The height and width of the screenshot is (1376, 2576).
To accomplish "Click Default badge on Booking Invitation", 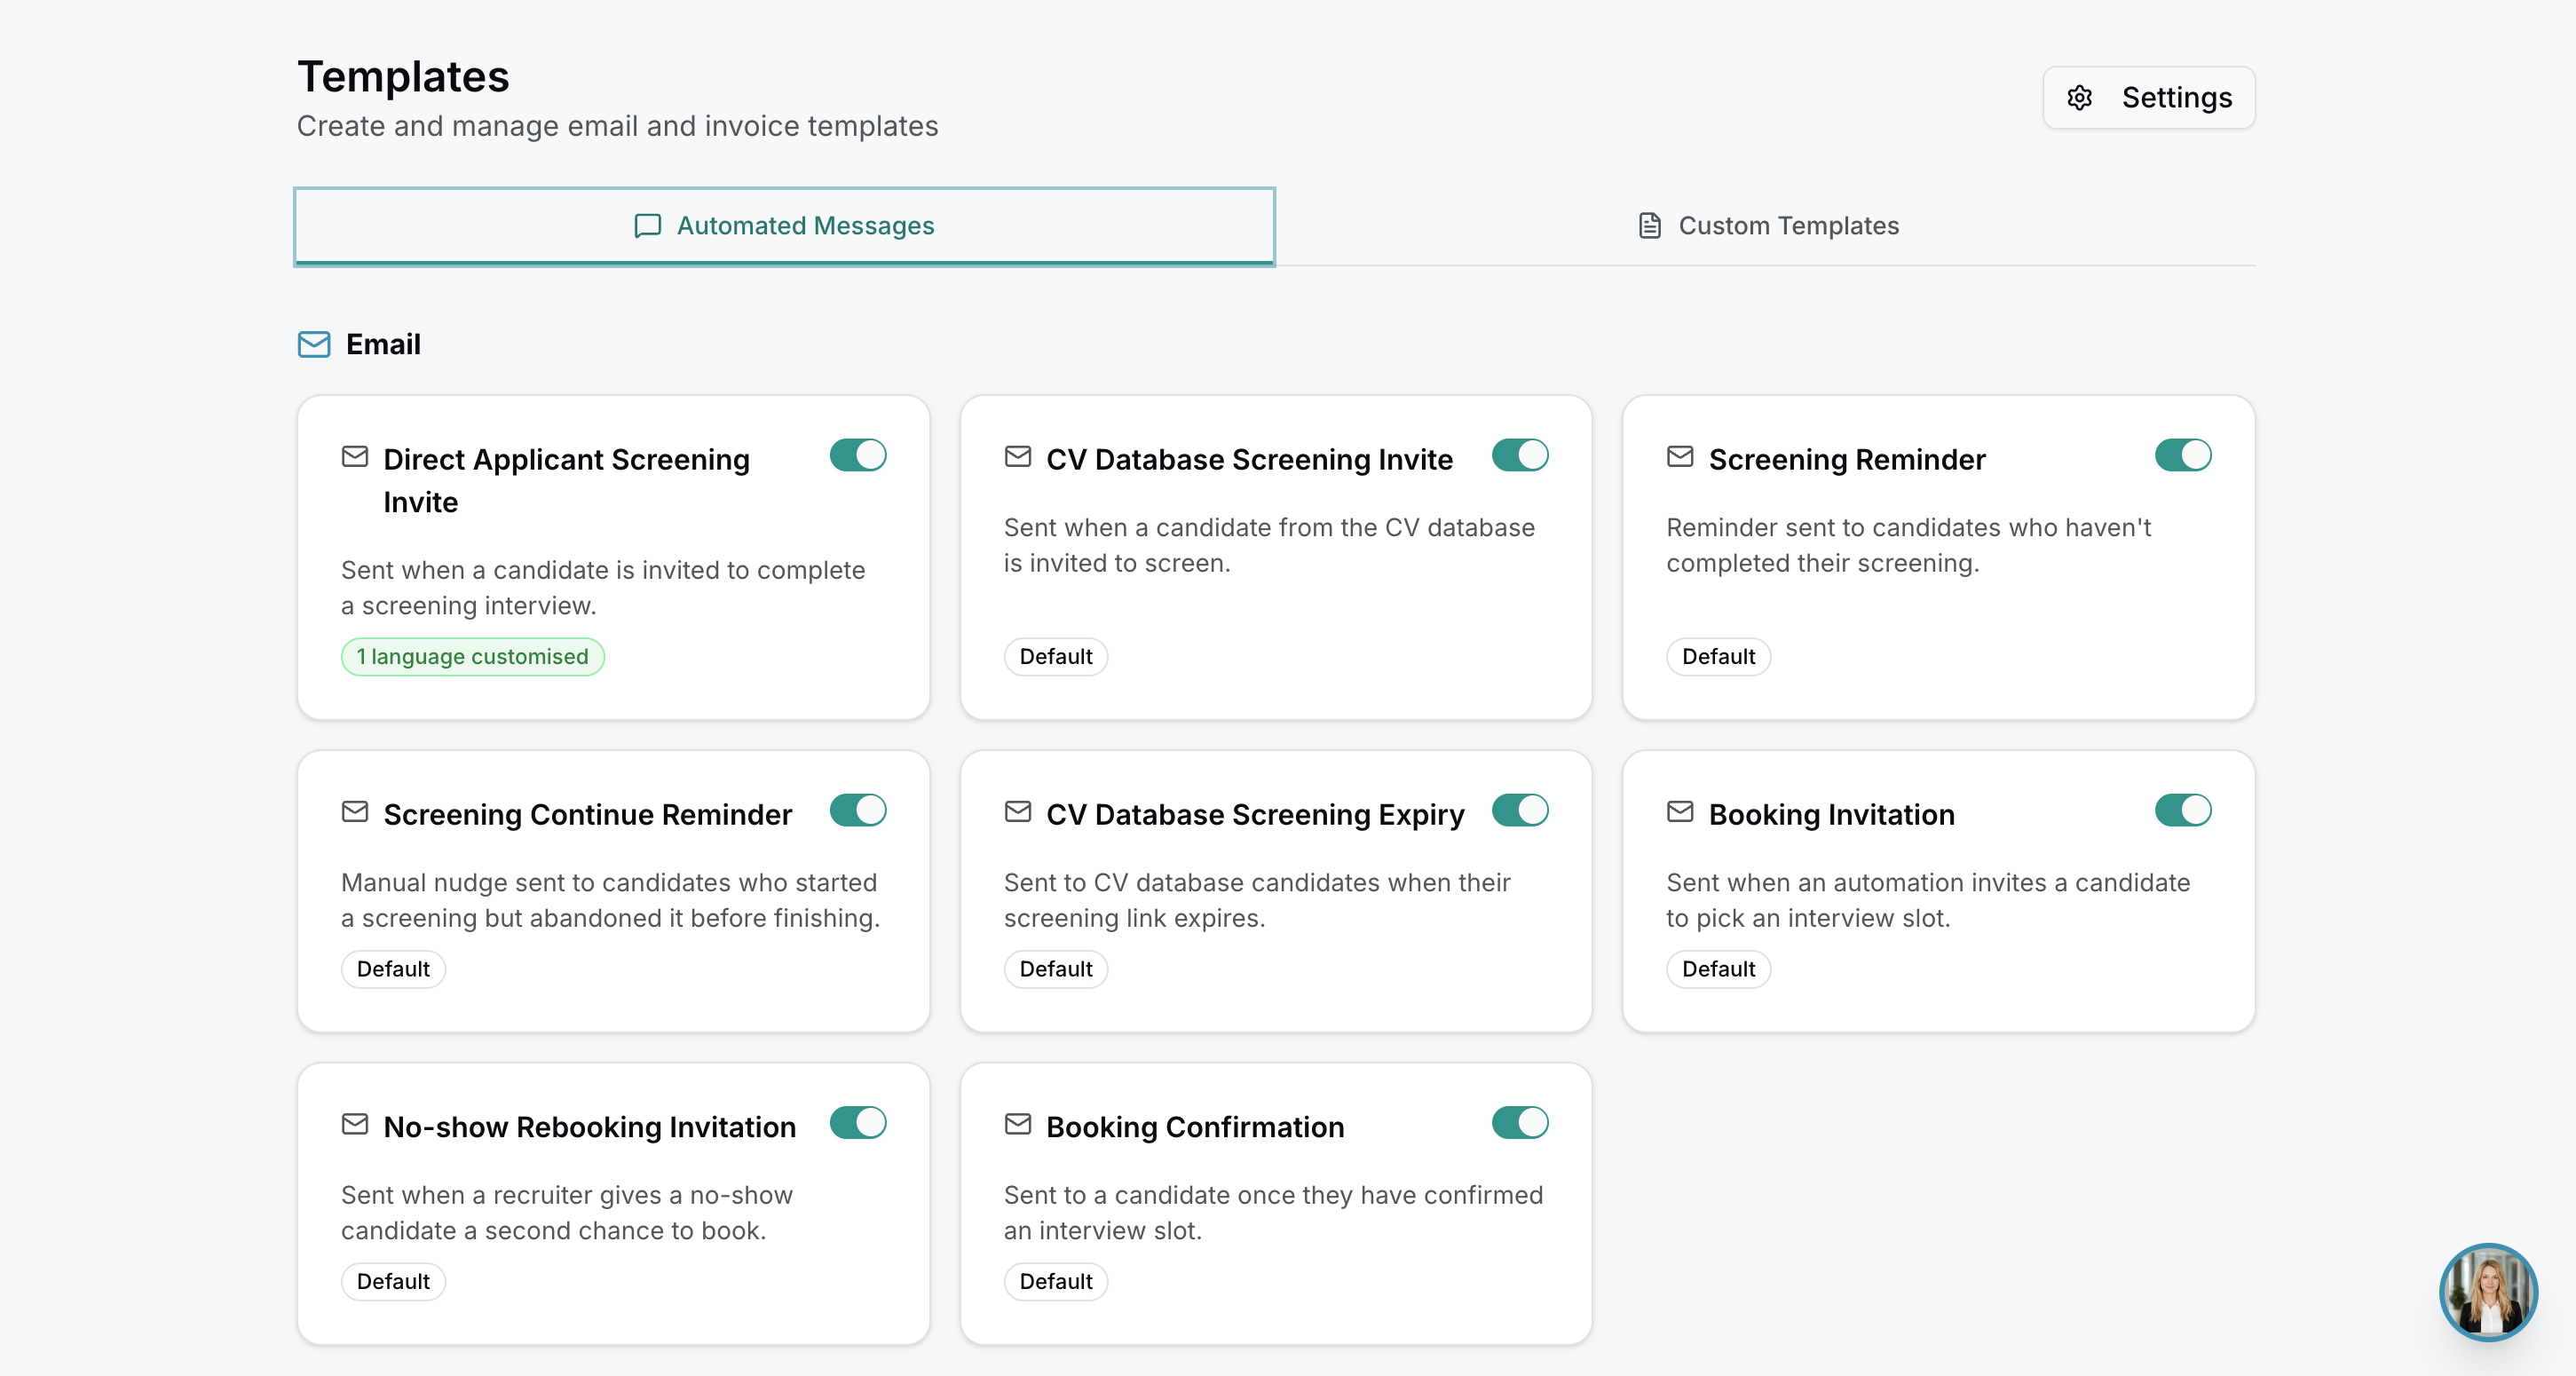I will (1718, 969).
